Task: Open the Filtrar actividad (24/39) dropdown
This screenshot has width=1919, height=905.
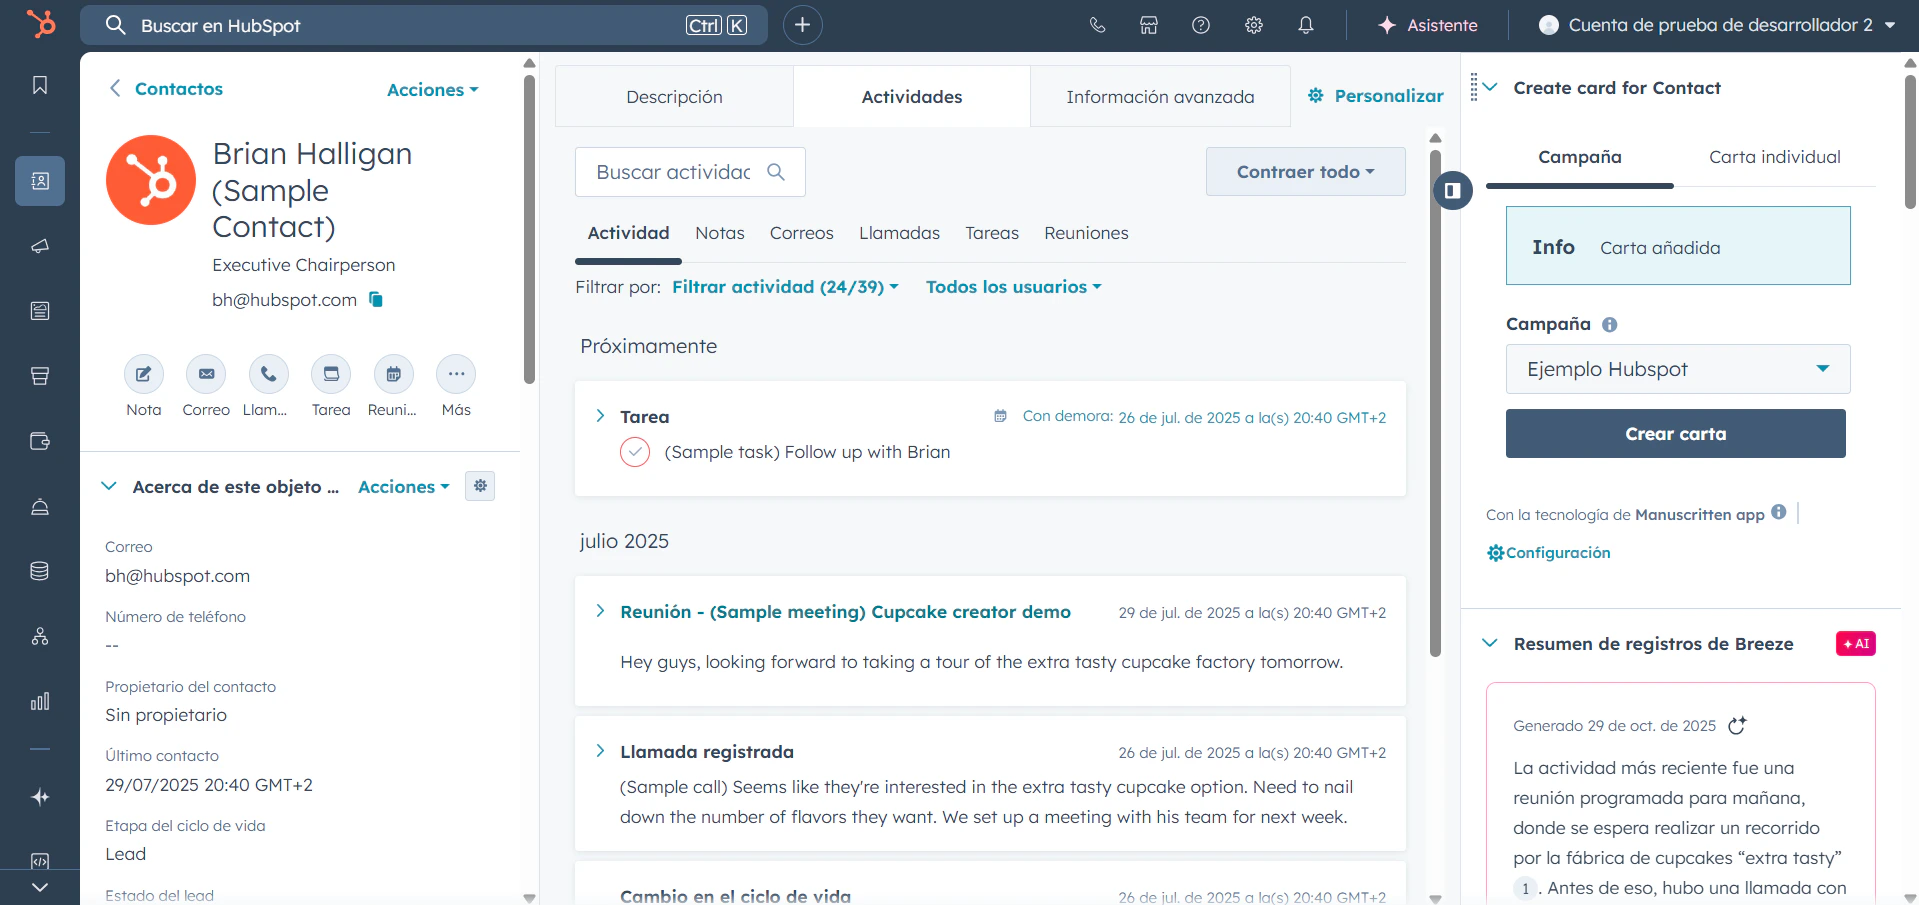Action: pos(785,287)
